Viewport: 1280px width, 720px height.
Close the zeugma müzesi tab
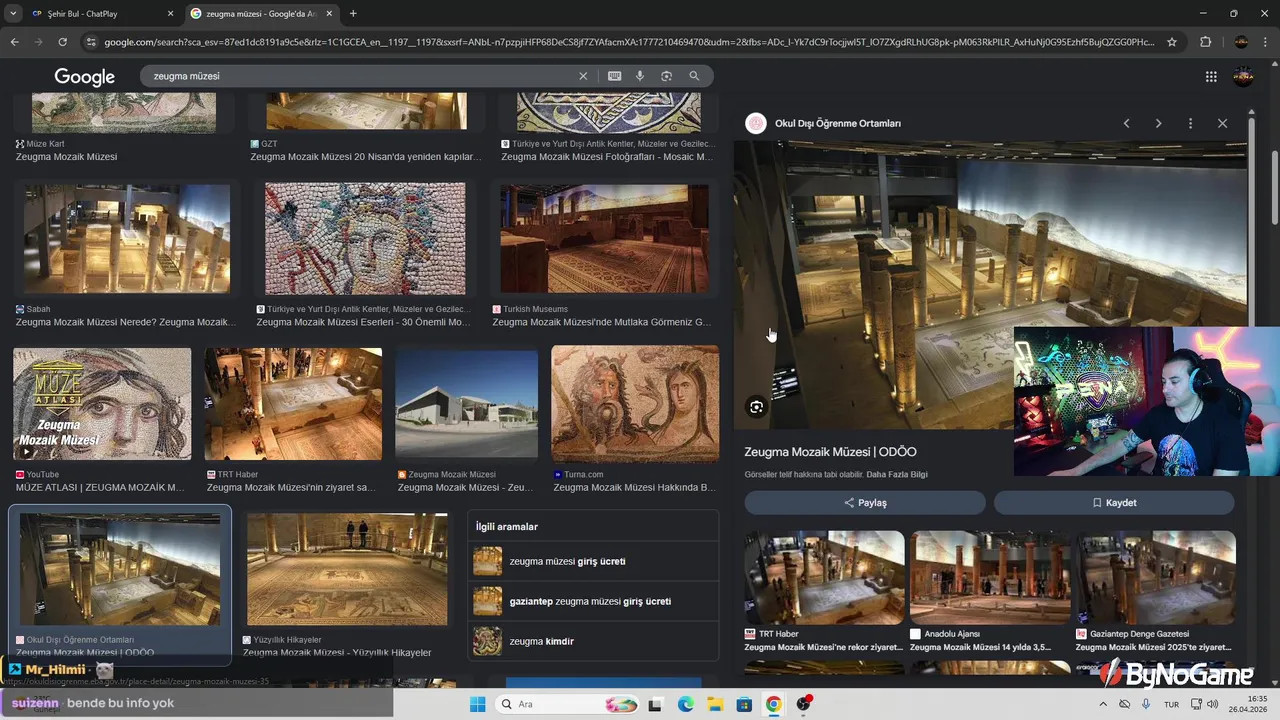tap(329, 14)
